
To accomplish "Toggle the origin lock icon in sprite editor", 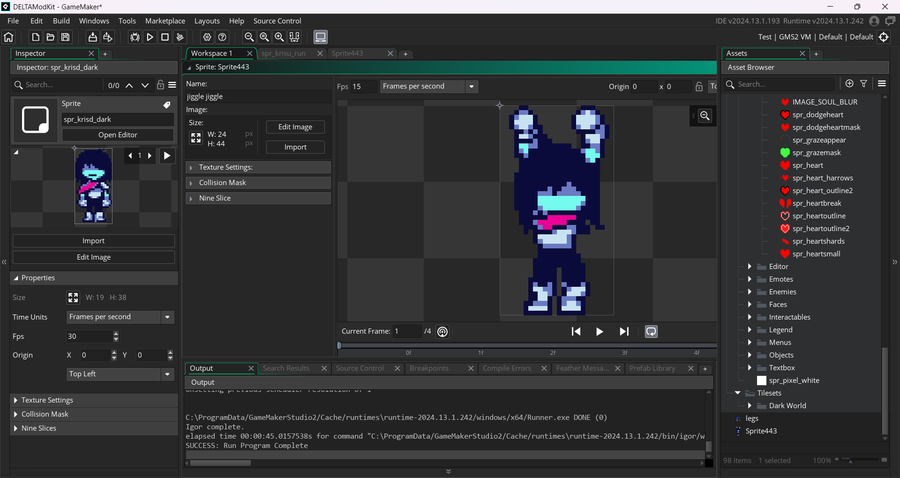I will point(699,87).
